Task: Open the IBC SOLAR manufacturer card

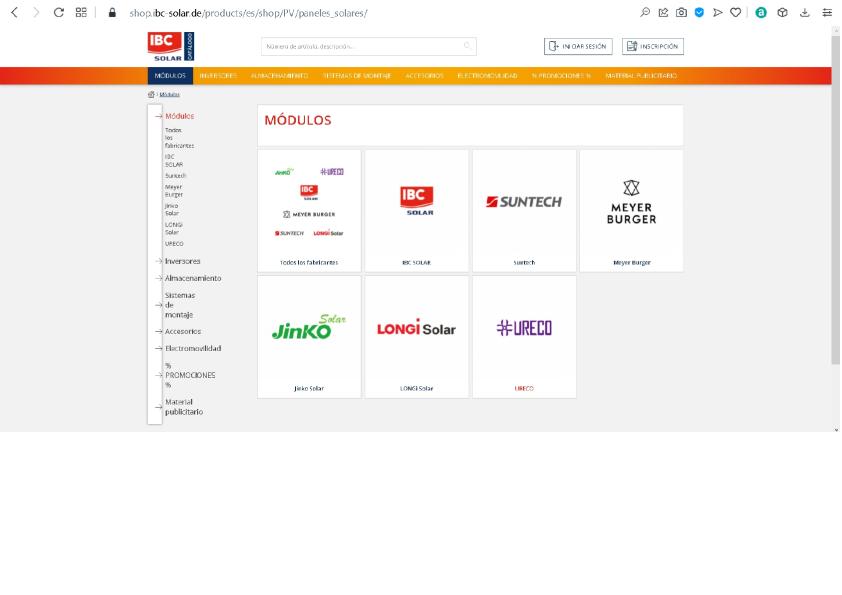Action: 417,211
